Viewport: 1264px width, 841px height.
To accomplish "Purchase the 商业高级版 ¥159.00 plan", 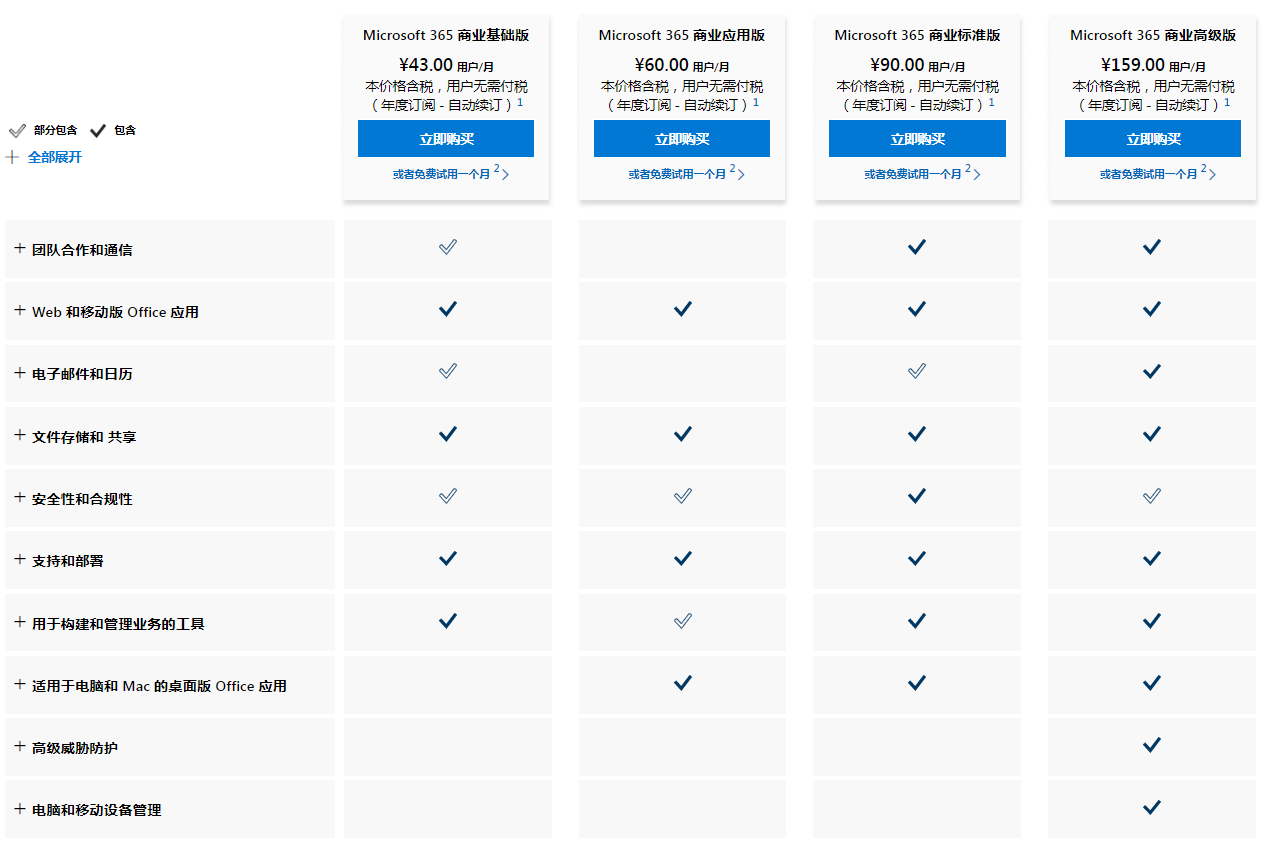I will point(1153,139).
